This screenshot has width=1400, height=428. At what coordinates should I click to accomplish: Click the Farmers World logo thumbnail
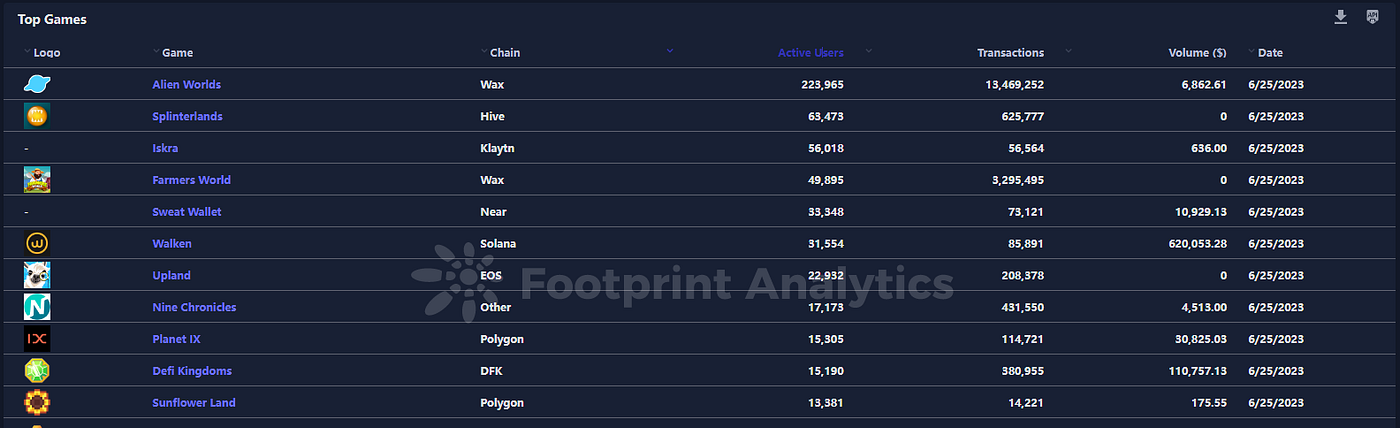[x=37, y=180]
